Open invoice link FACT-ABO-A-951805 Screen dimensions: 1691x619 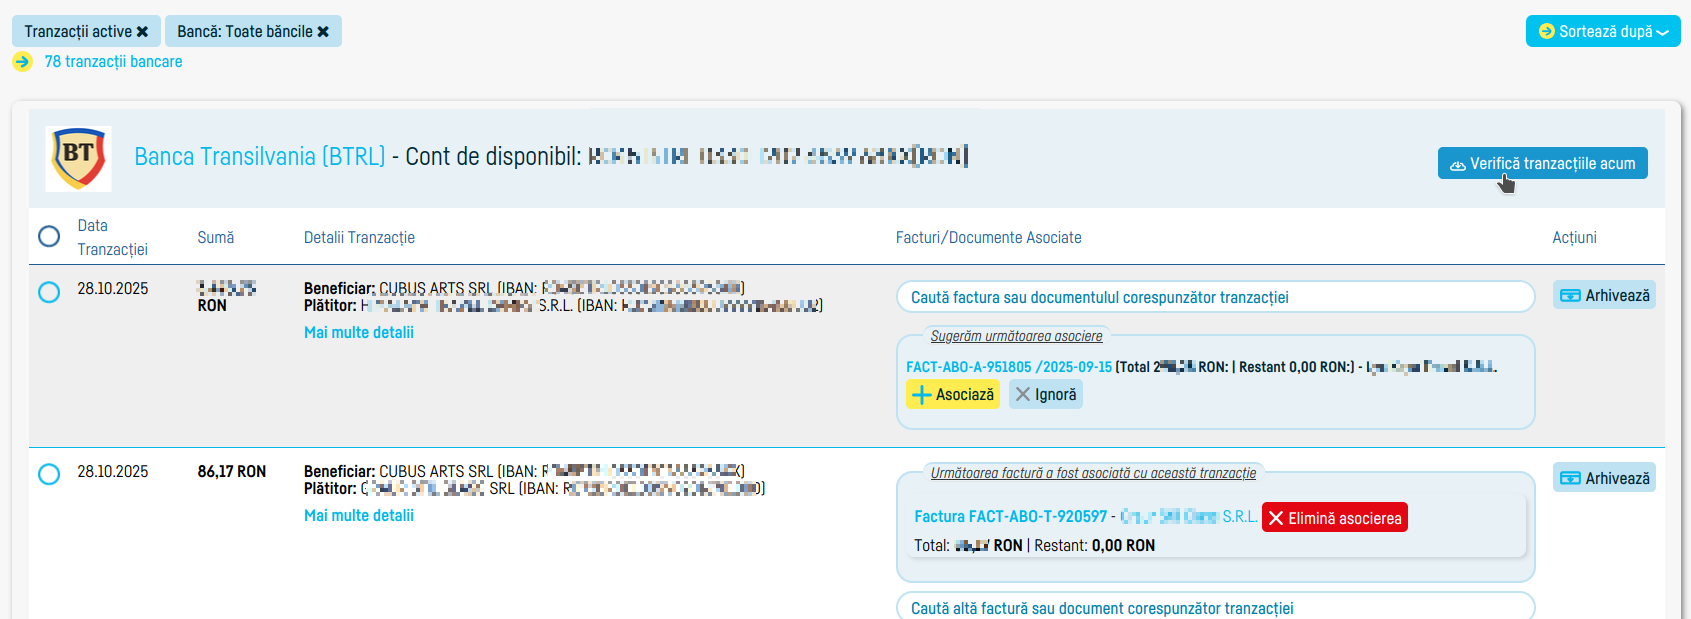point(1008,367)
